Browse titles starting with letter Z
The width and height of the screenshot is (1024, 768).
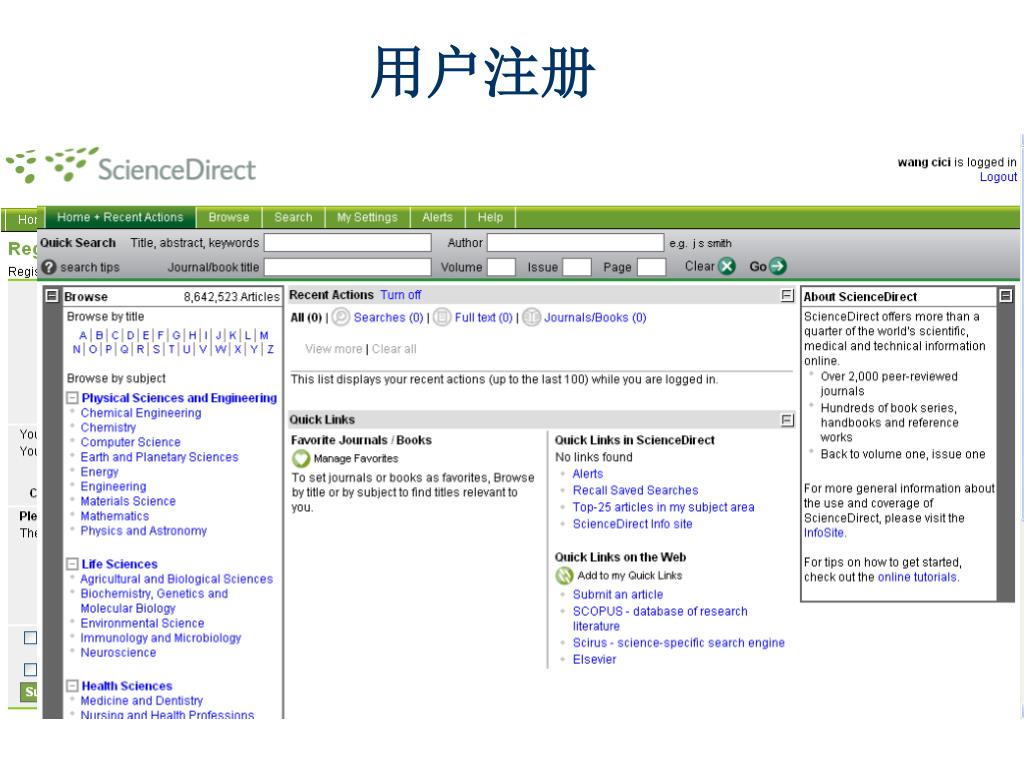tap(270, 349)
